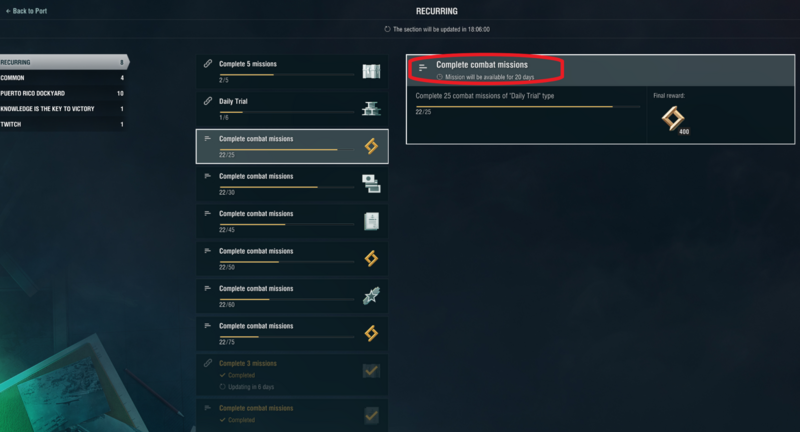Click the 400 final reward token icon
The image size is (800, 432).
coord(673,119)
